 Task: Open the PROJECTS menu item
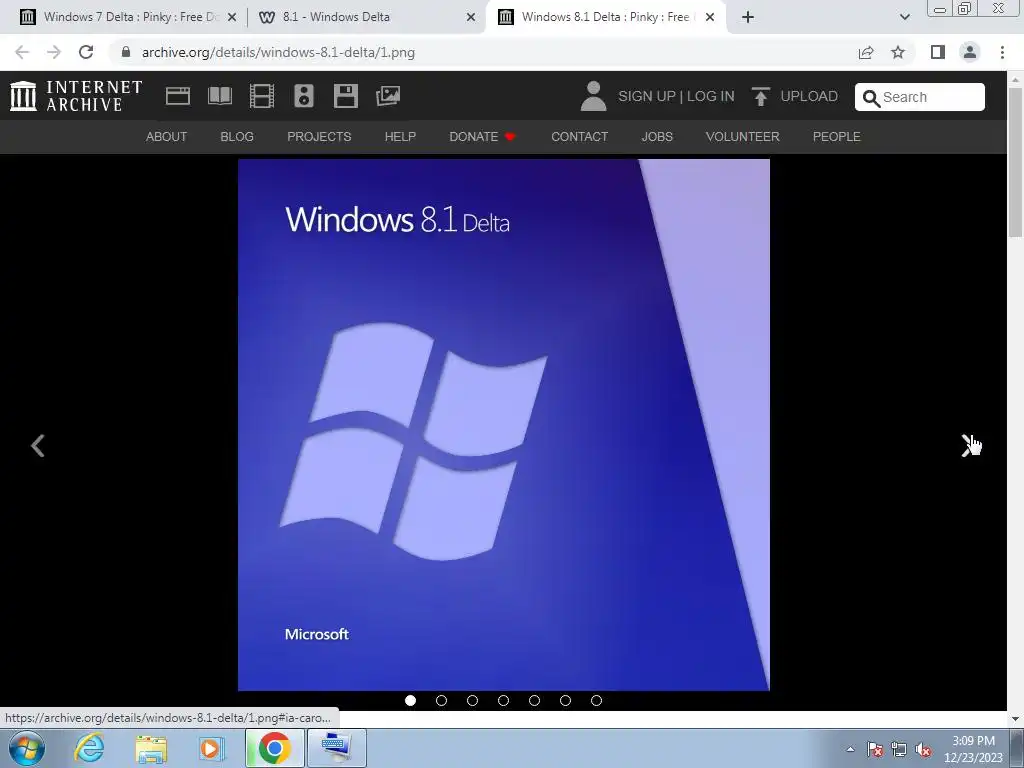(x=319, y=136)
